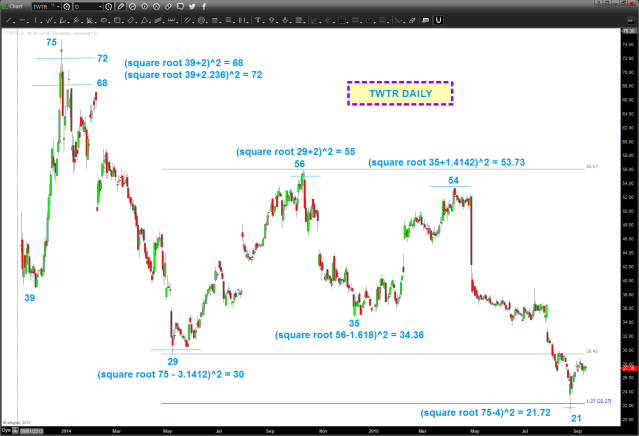Expand the text tool options arrow
The width and height of the screenshot is (639, 436).
coord(263,21)
